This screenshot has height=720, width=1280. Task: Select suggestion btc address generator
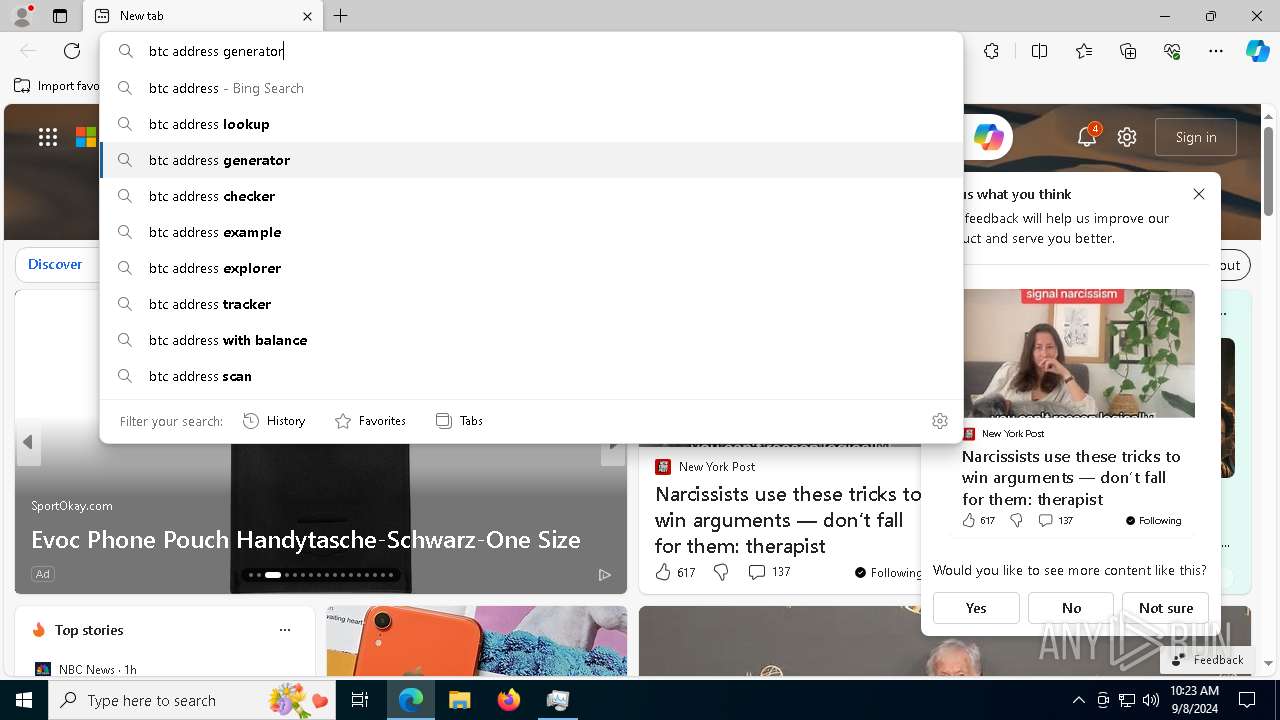point(531,160)
